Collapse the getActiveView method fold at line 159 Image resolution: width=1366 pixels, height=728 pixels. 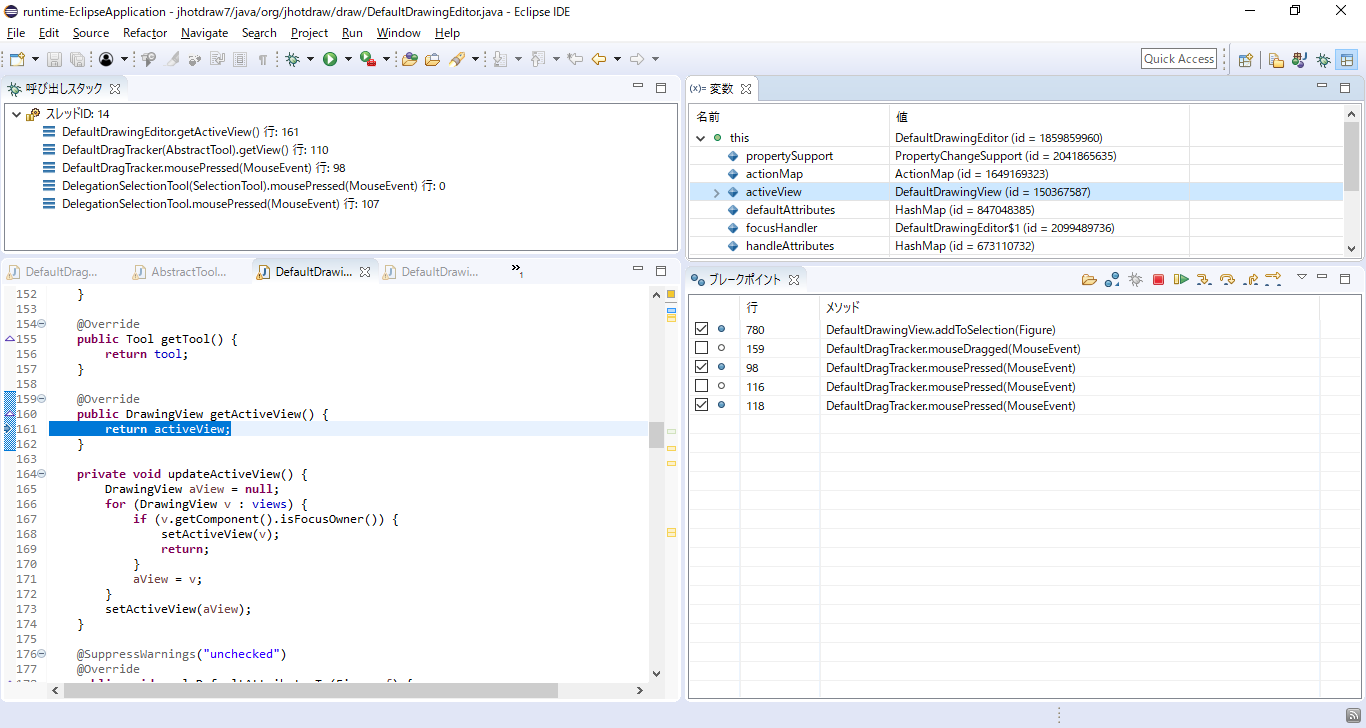click(42, 399)
